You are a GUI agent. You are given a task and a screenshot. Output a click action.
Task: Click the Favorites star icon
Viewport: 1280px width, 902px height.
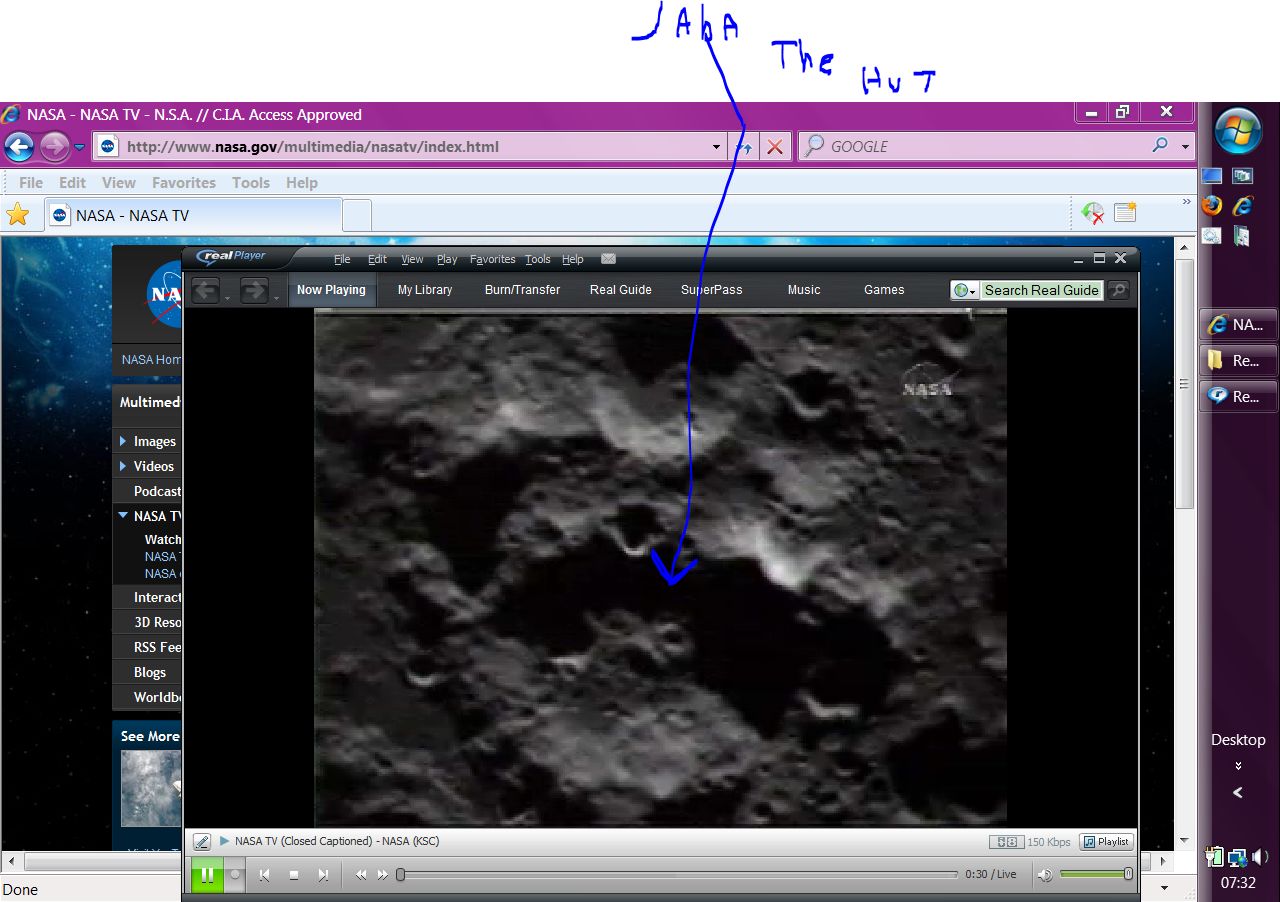[18, 214]
